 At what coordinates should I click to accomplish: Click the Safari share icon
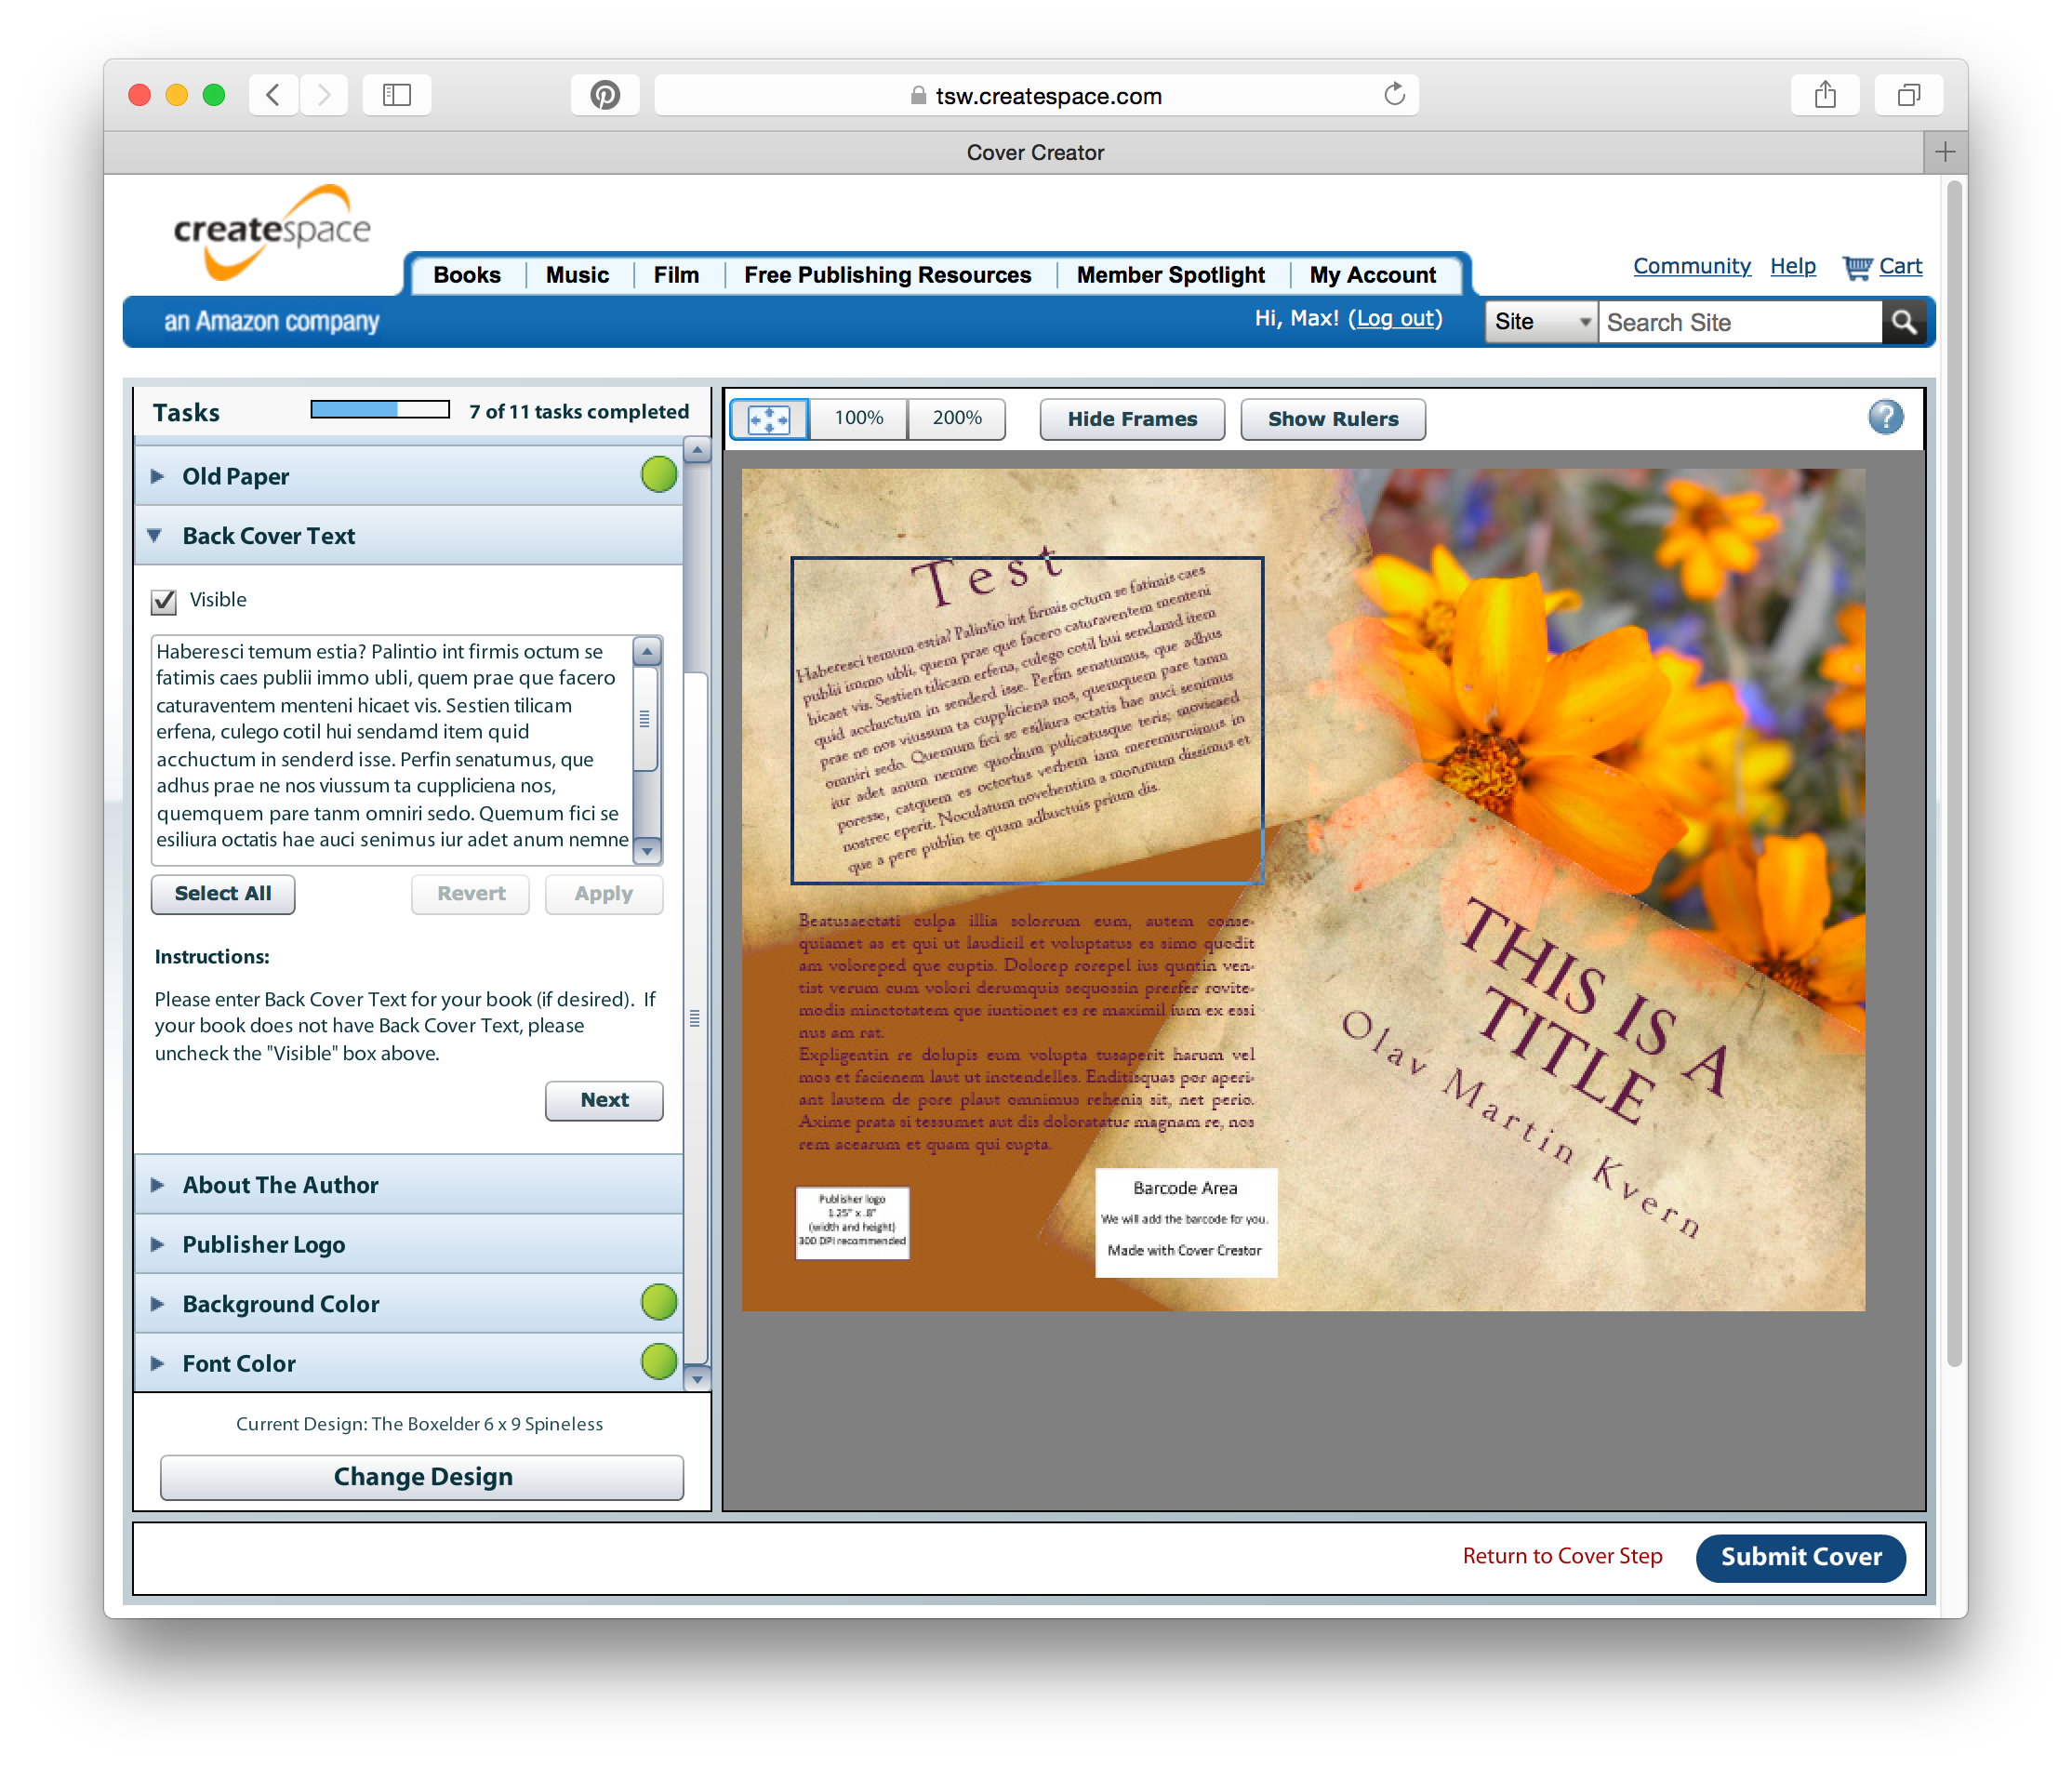[1825, 95]
